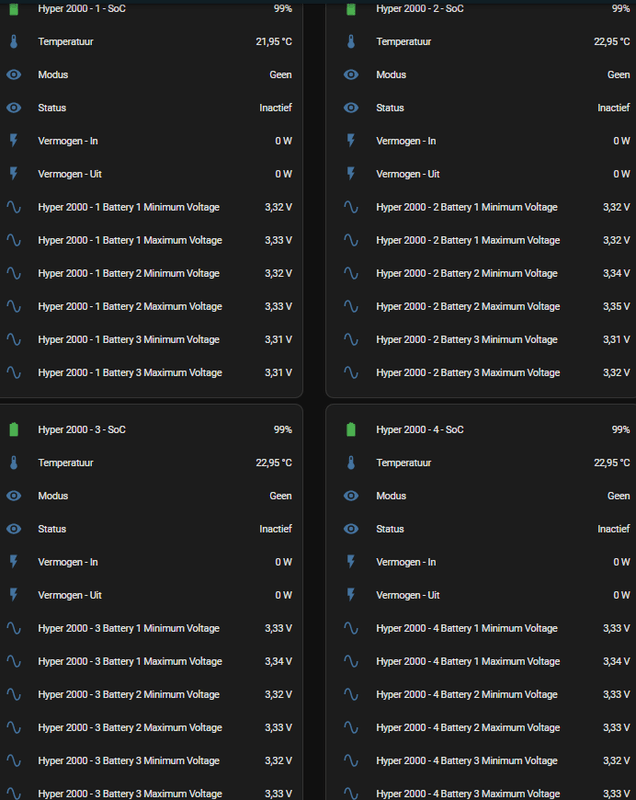Open Hyper 2000 - 4 Battery 1 Minimum Voltage entity
The width and height of the screenshot is (636, 800).
coord(467,628)
